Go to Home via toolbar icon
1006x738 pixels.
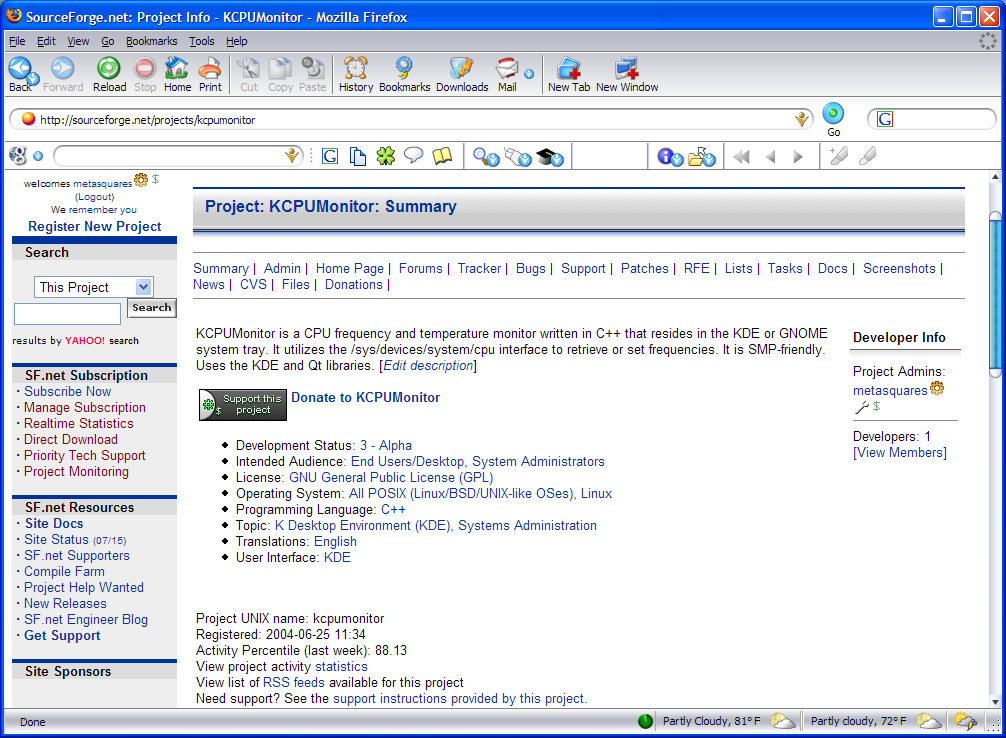(177, 73)
